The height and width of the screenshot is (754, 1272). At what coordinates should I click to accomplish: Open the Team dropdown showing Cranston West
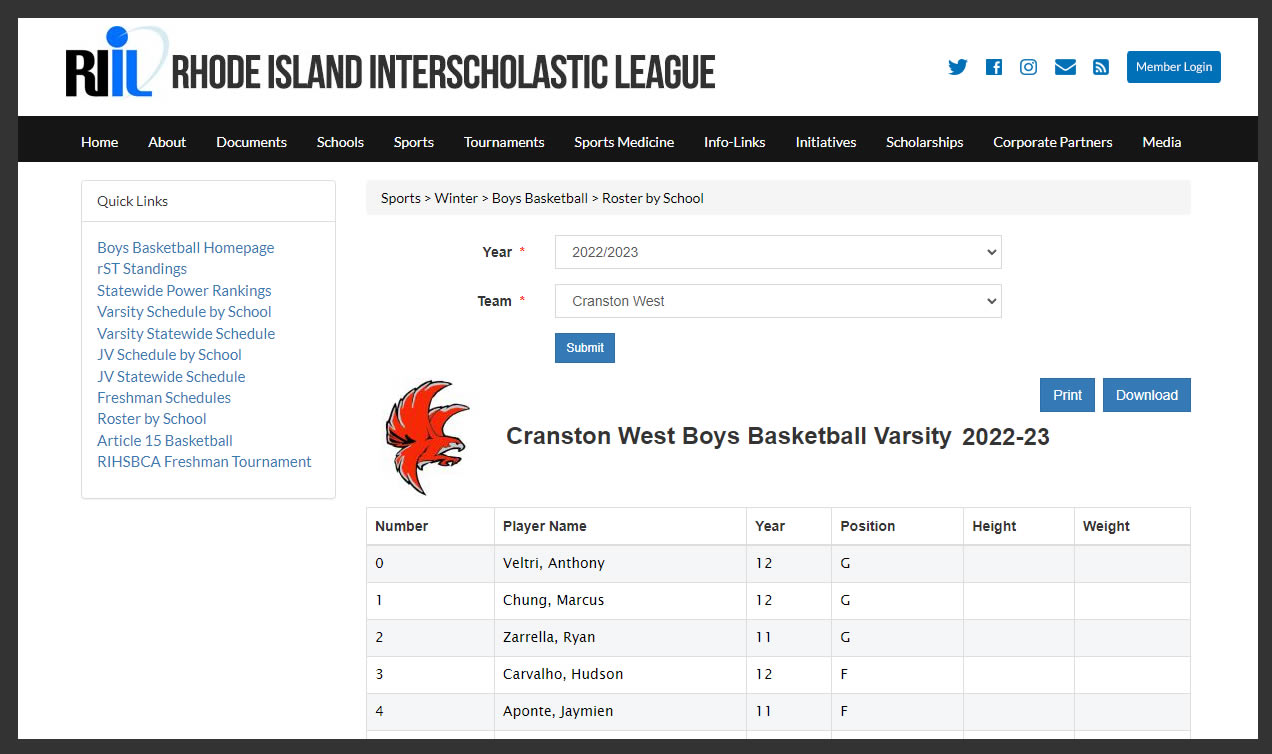coord(778,301)
